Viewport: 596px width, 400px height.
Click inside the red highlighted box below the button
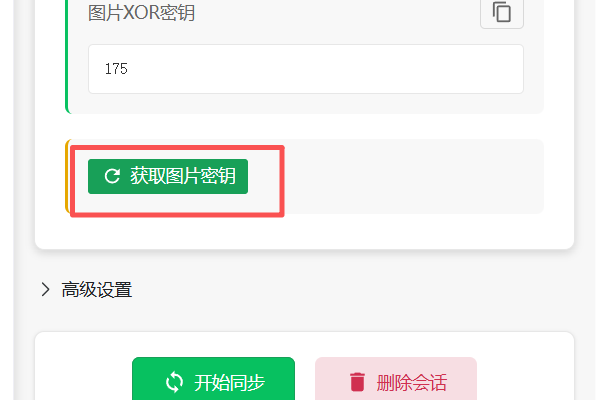177,204
